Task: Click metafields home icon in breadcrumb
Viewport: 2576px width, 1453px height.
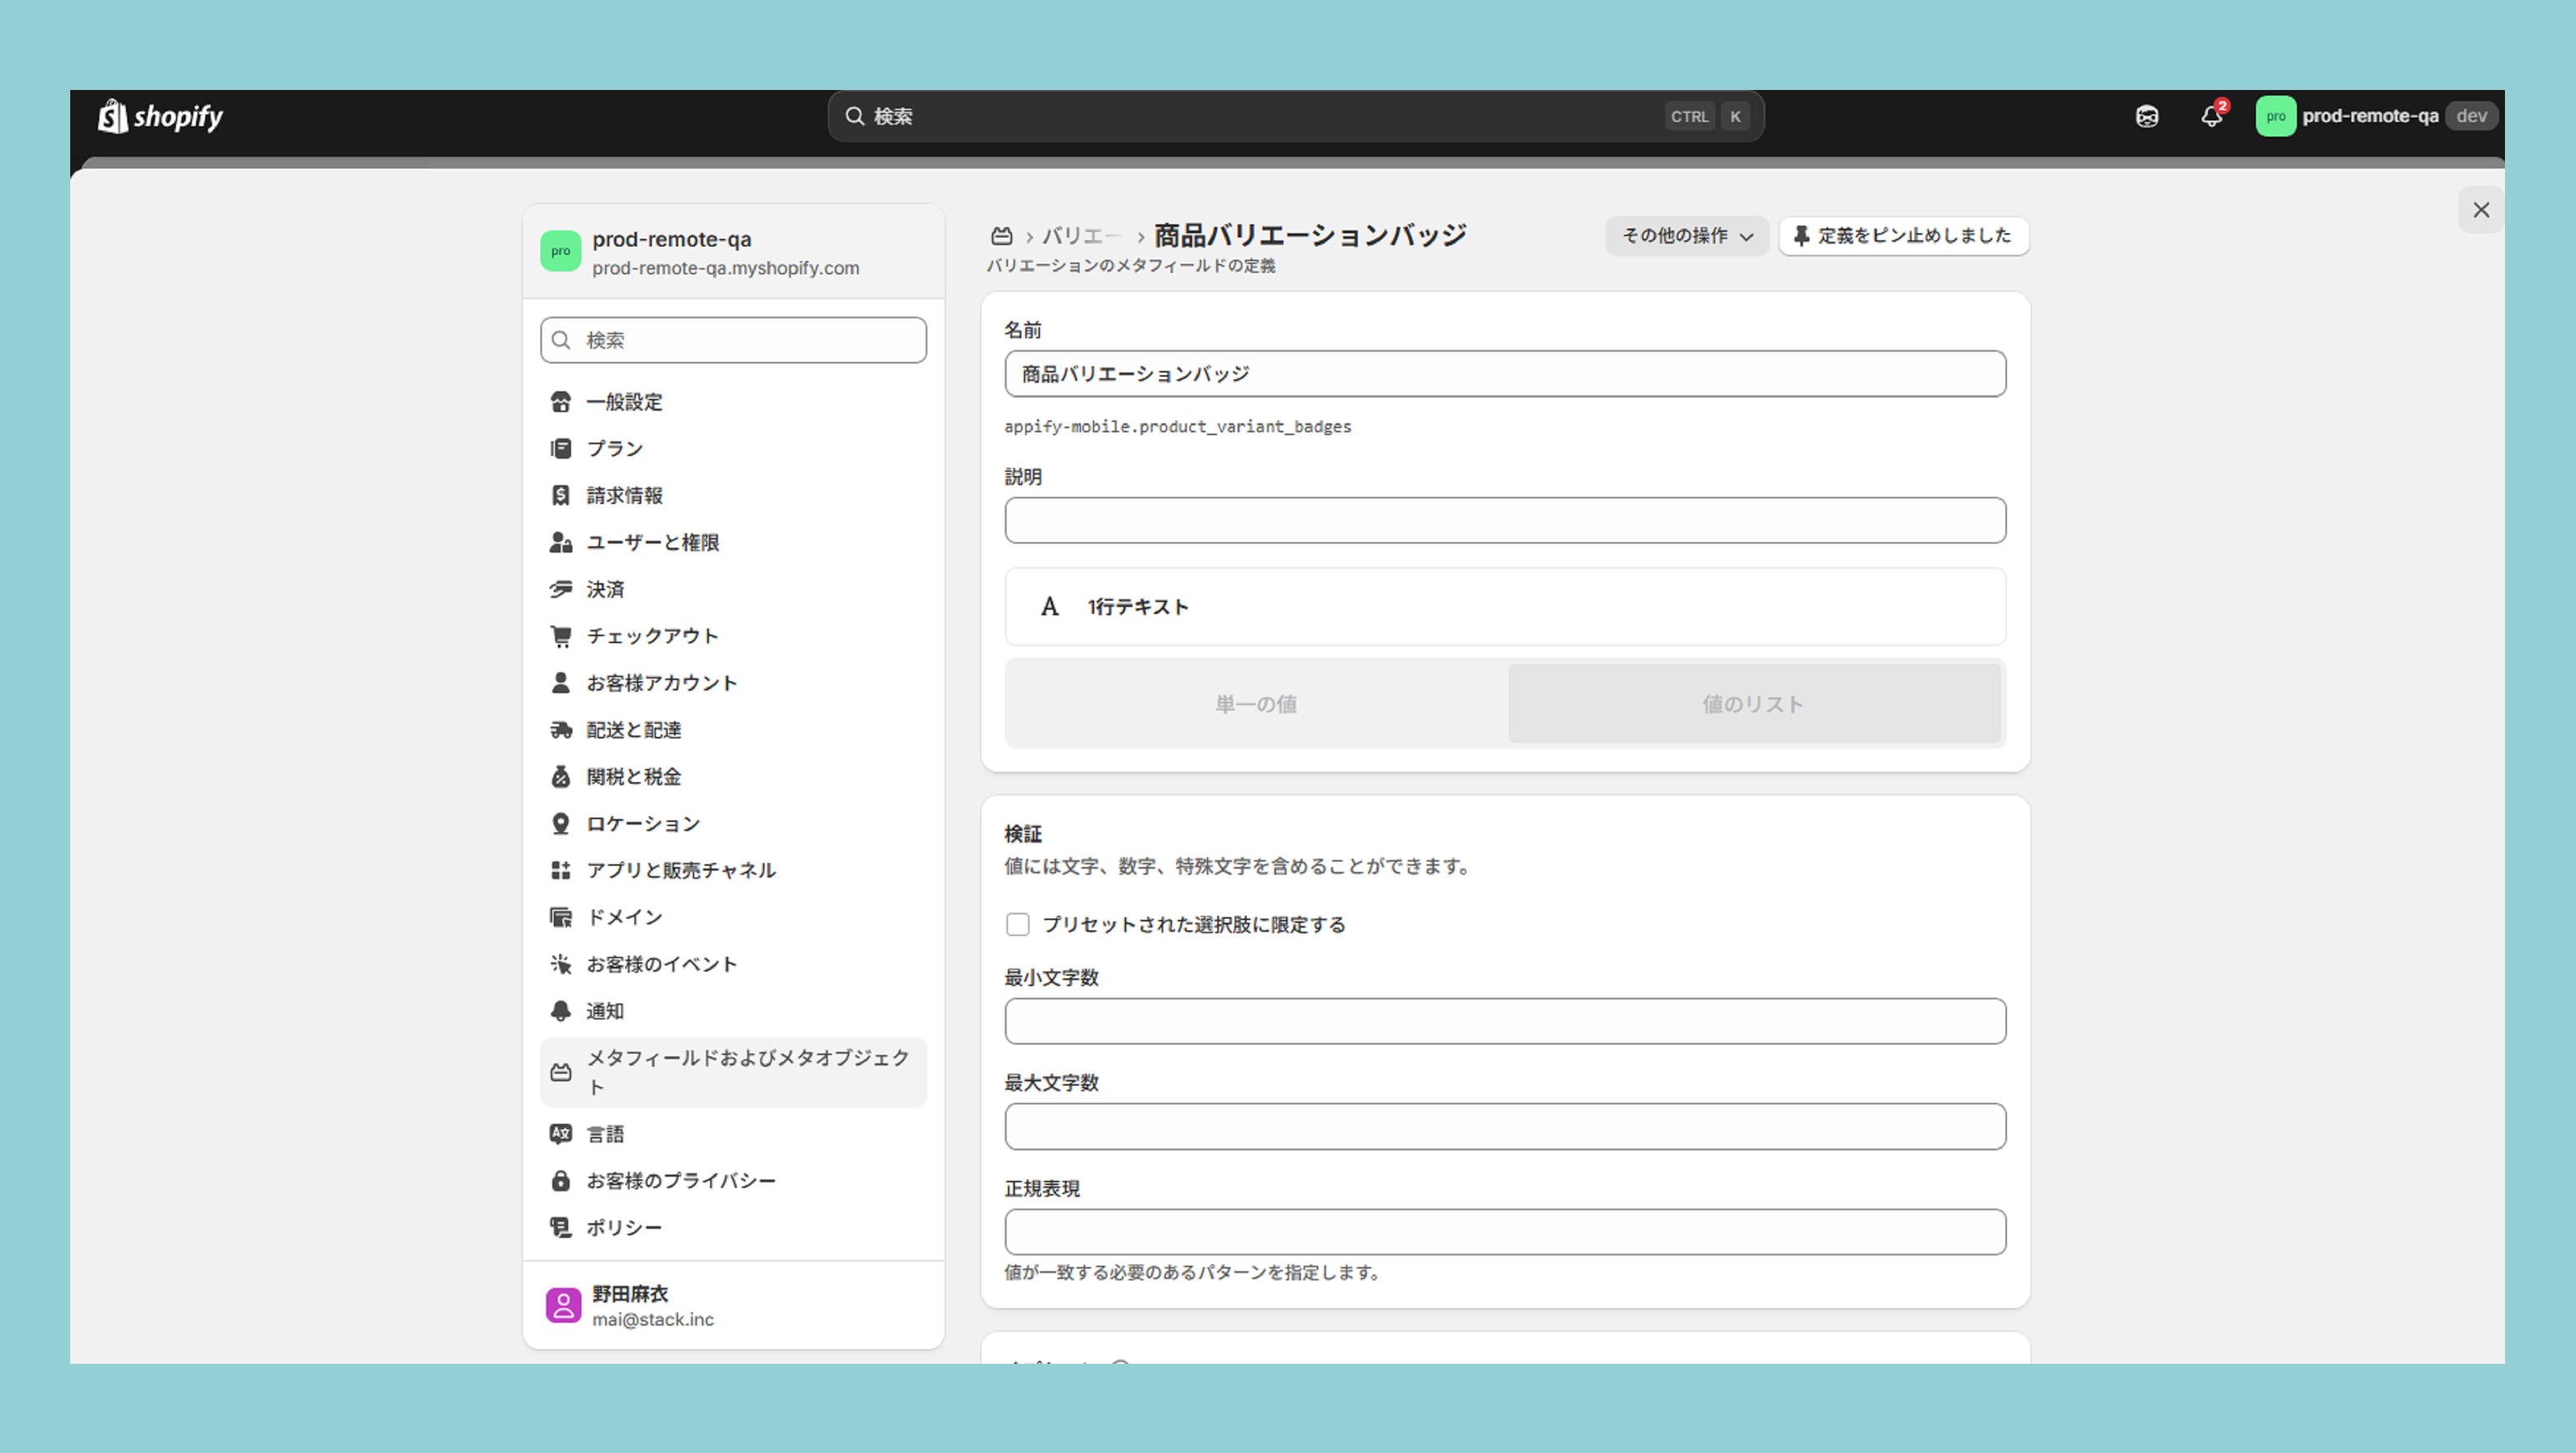Action: (x=1001, y=236)
